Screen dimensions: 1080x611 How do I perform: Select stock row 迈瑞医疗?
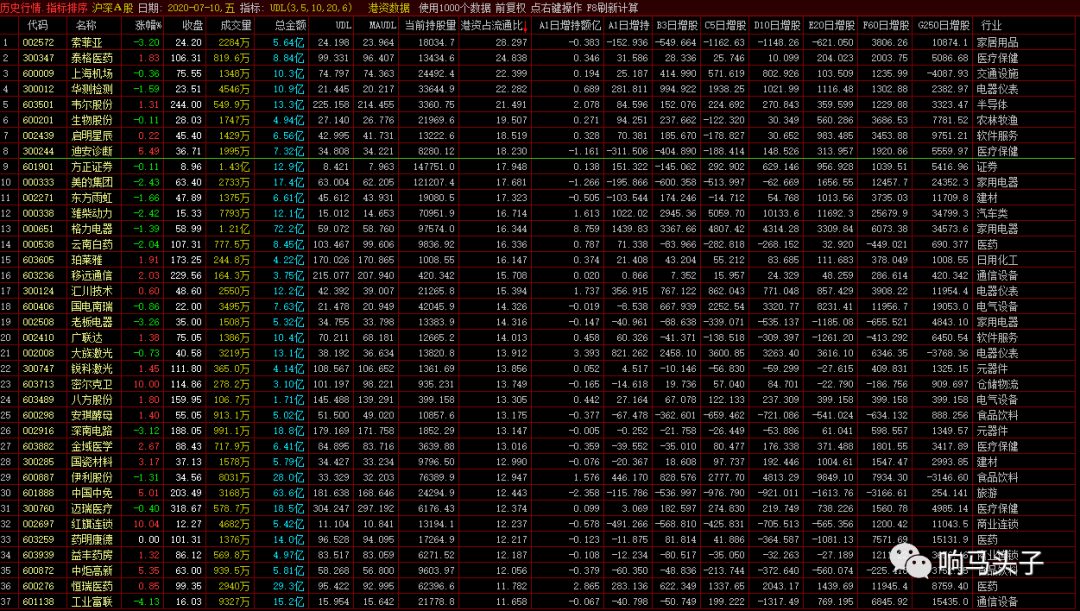[537, 508]
